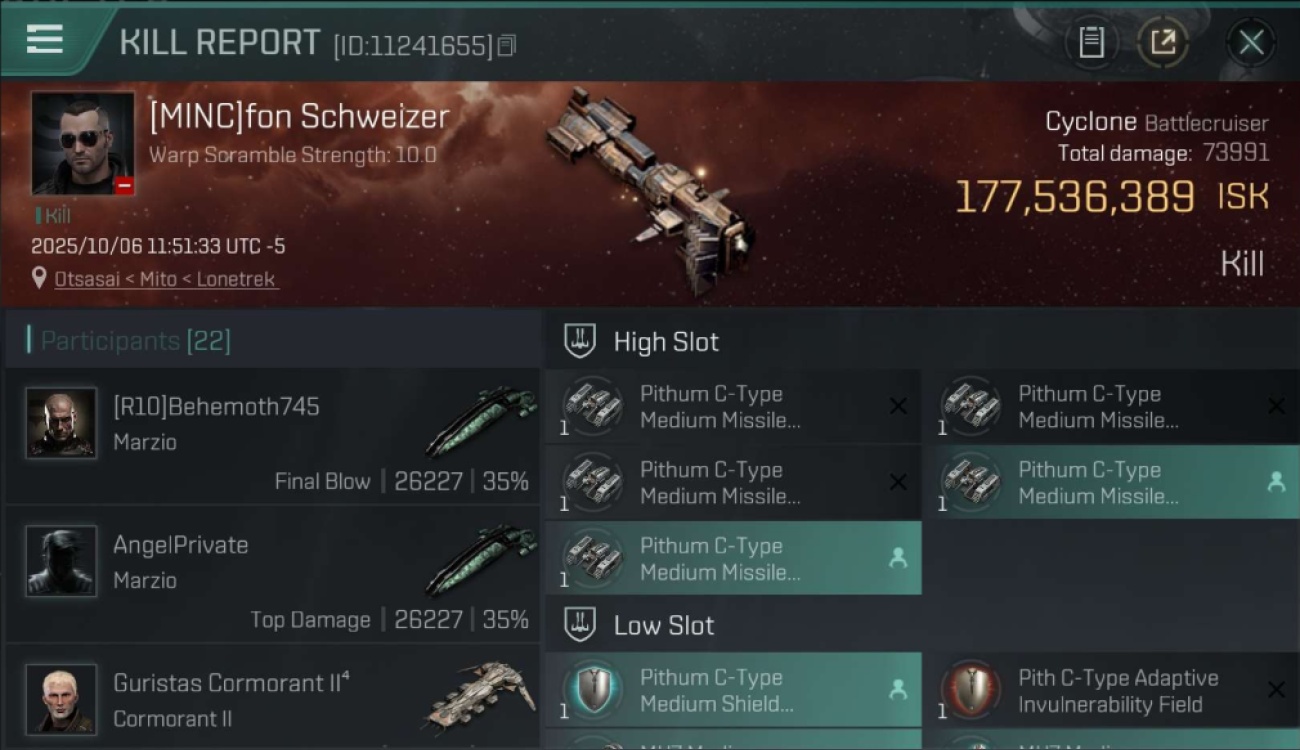Screen dimensions: 1300x750
Task: View AngelPrivate's portrait
Action: pos(61,561)
